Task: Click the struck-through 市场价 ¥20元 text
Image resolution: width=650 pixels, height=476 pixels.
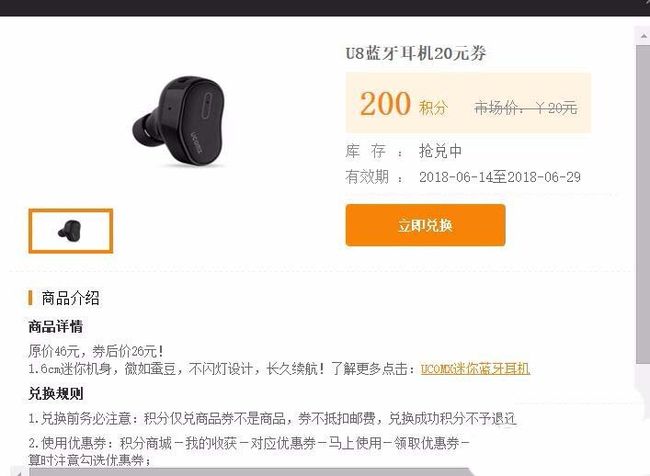Action: (x=526, y=108)
